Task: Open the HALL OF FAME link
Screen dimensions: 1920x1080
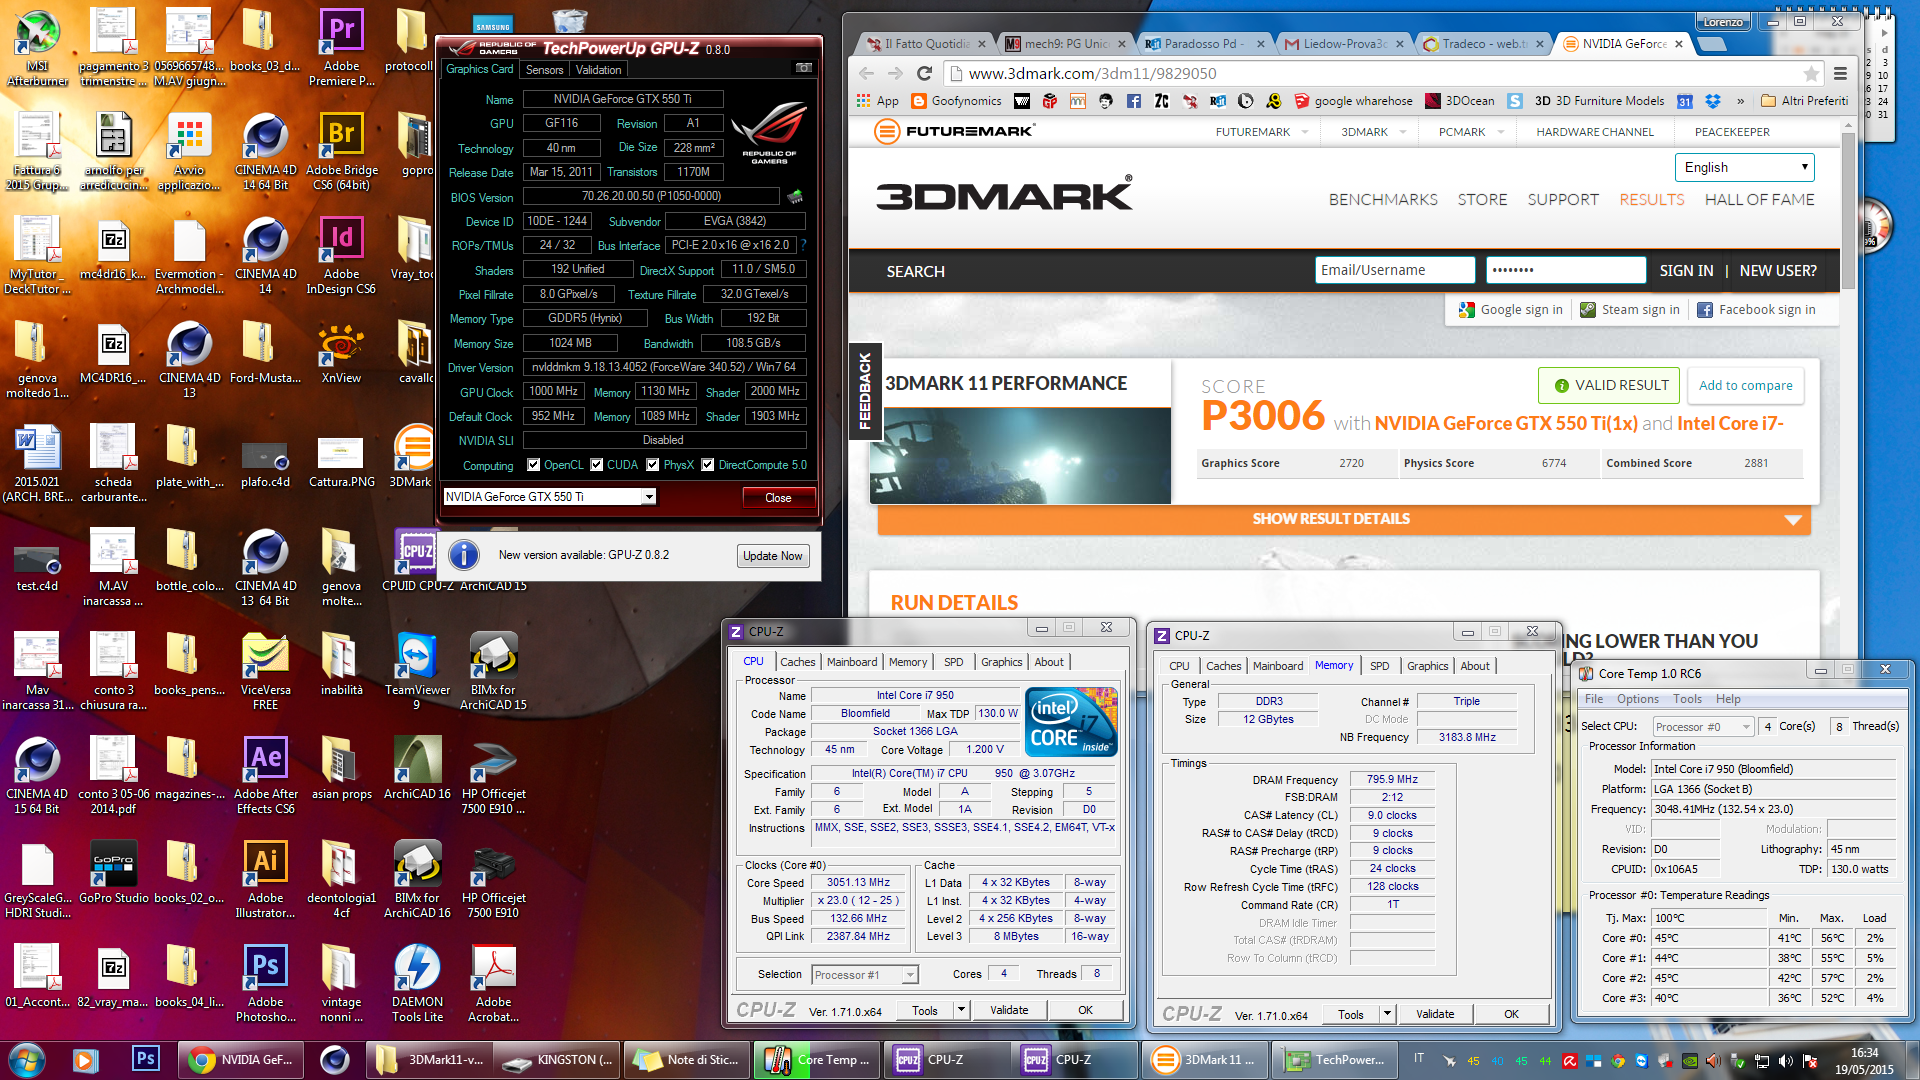Action: point(1759,199)
